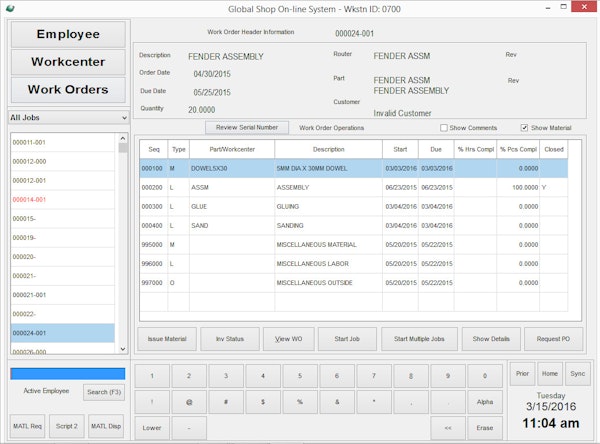The height and width of the screenshot is (444, 600).
Task: Click the job list scroll down arrow
Action: (123, 349)
